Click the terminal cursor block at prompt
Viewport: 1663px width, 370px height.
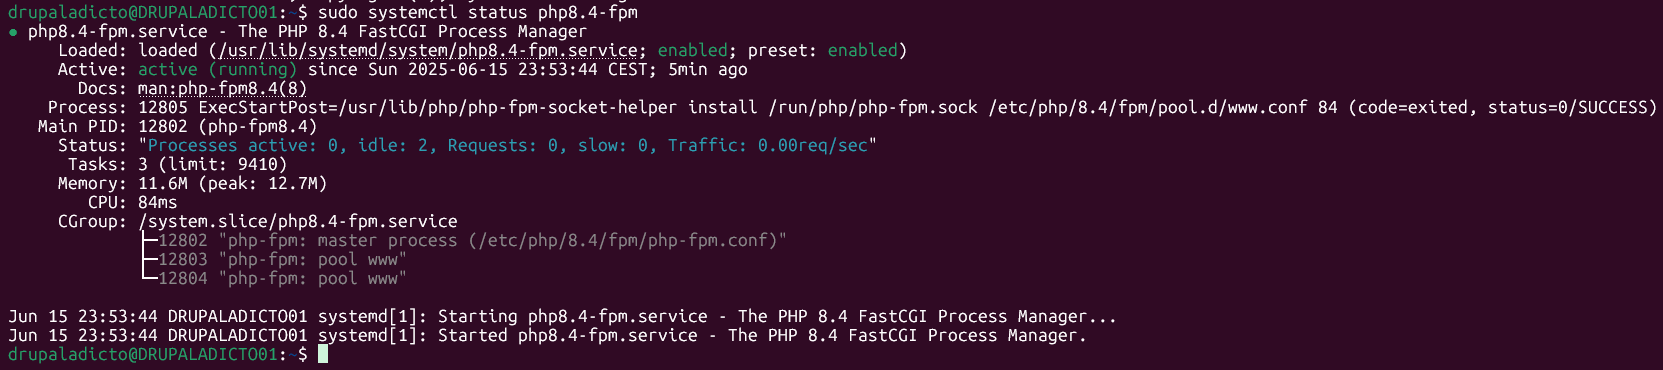pyautogui.click(x=323, y=354)
